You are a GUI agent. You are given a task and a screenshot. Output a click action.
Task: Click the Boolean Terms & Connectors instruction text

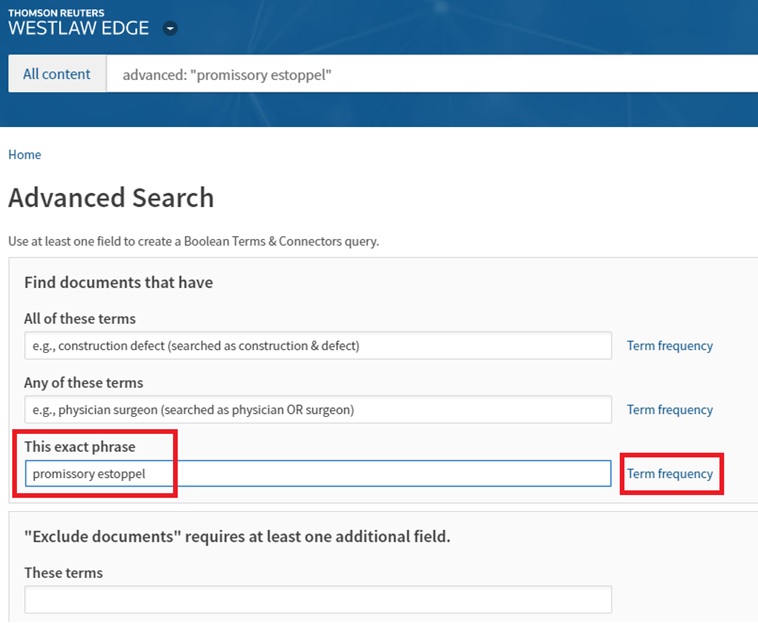click(x=193, y=242)
